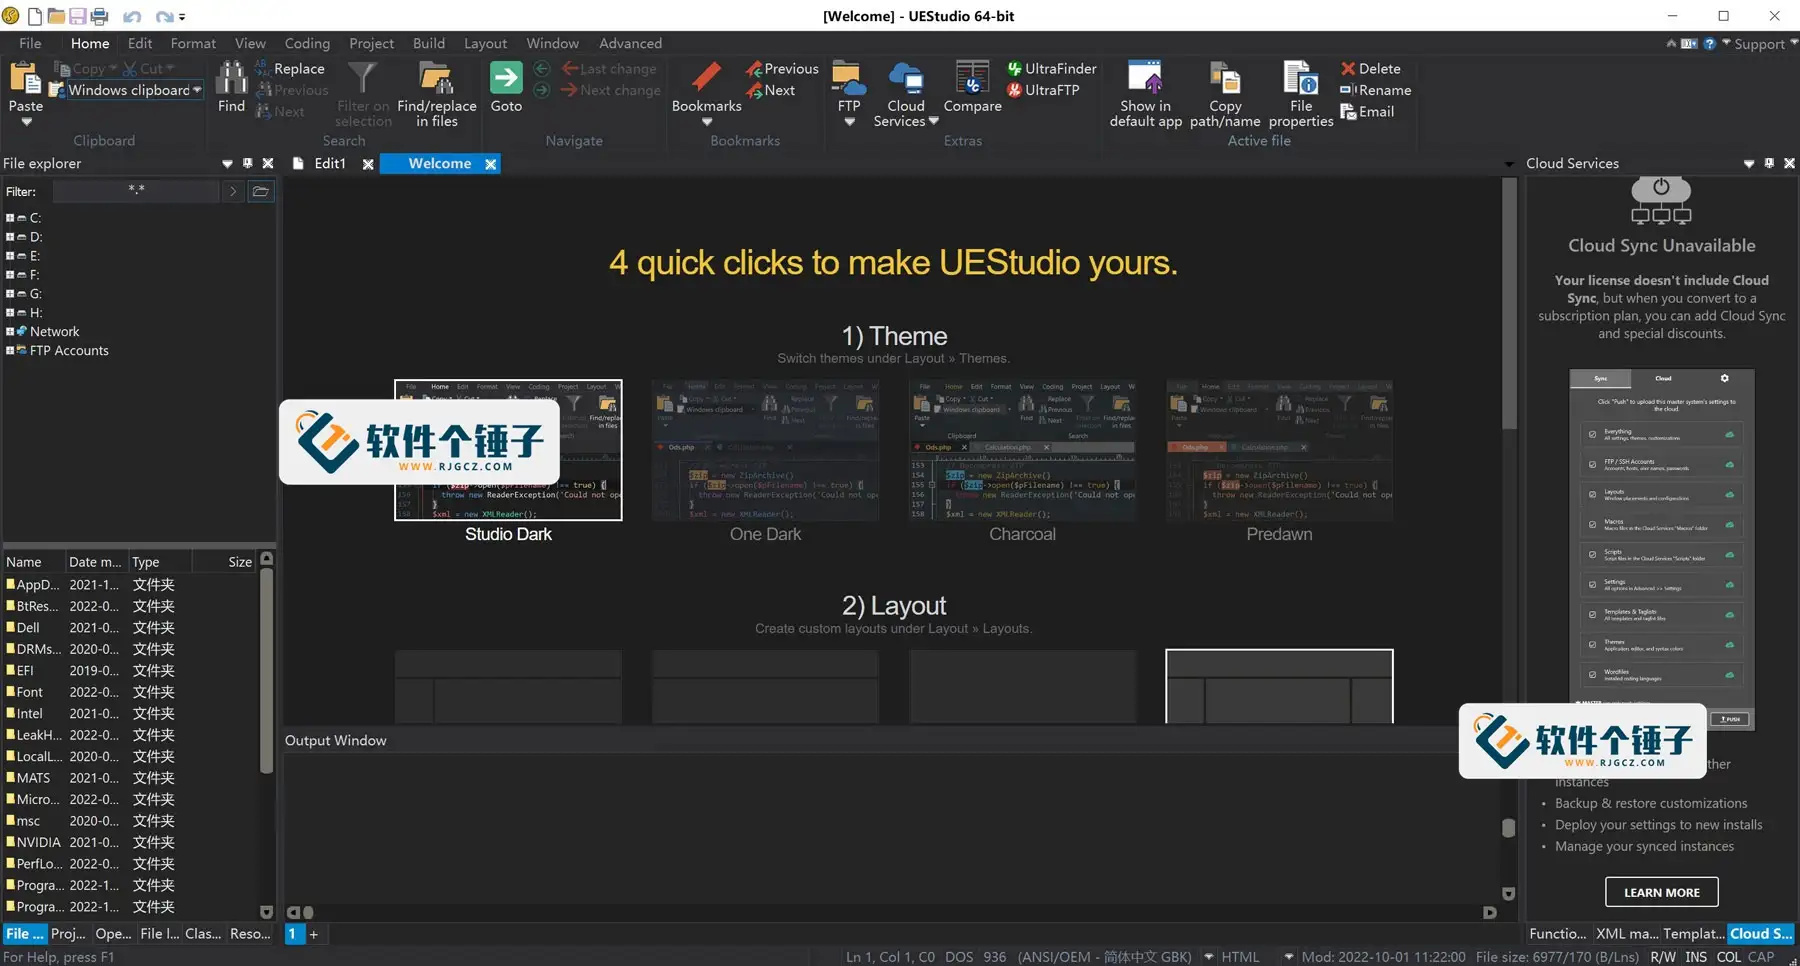This screenshot has width=1800, height=966.
Task: Launch UltraFinder
Action: pos(1052,68)
